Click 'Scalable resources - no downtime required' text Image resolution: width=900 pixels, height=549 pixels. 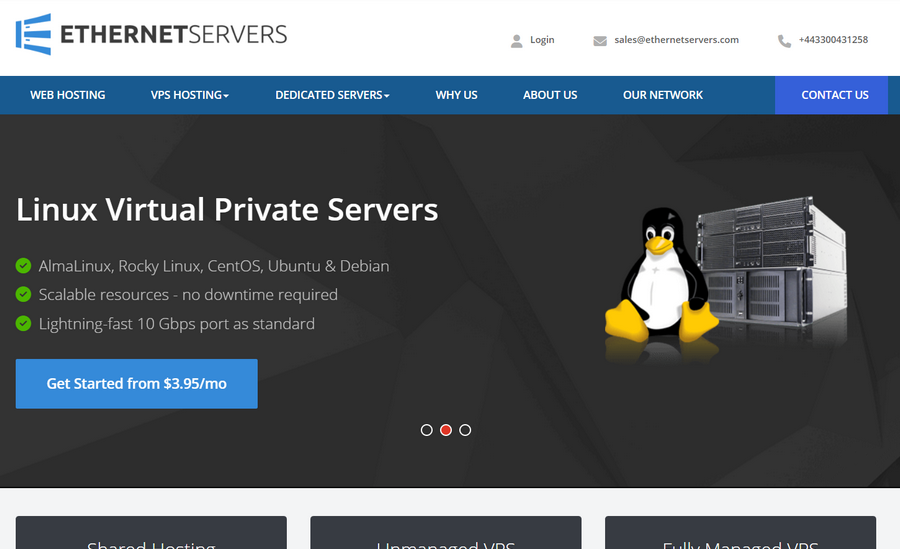[x=188, y=295]
